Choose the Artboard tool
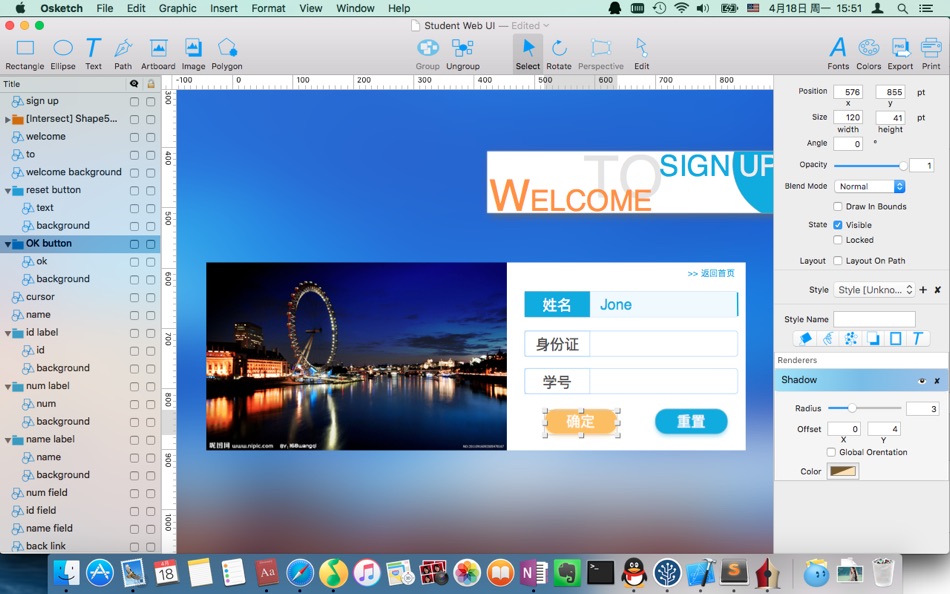The image size is (950, 594). coord(158,54)
